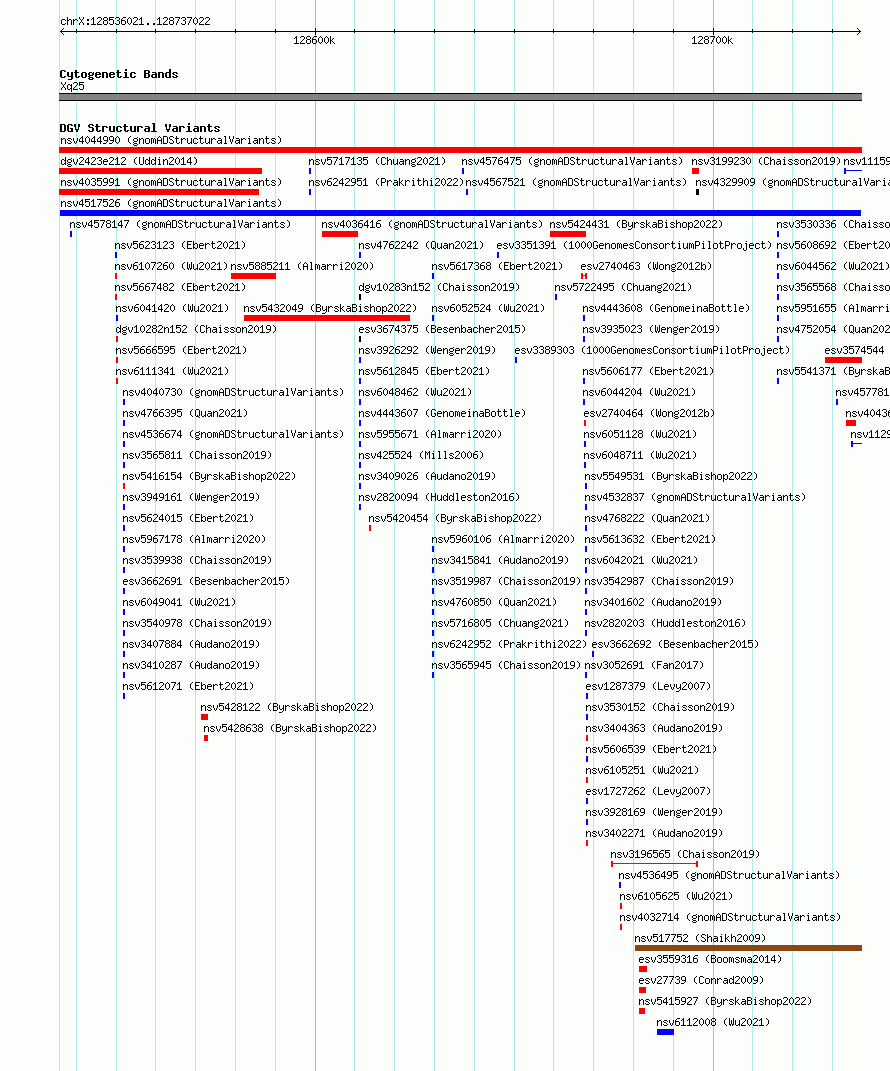
Task: Open esv3389303 (1000GenomesConsortiumPilotProject) label
Action: click(652, 350)
